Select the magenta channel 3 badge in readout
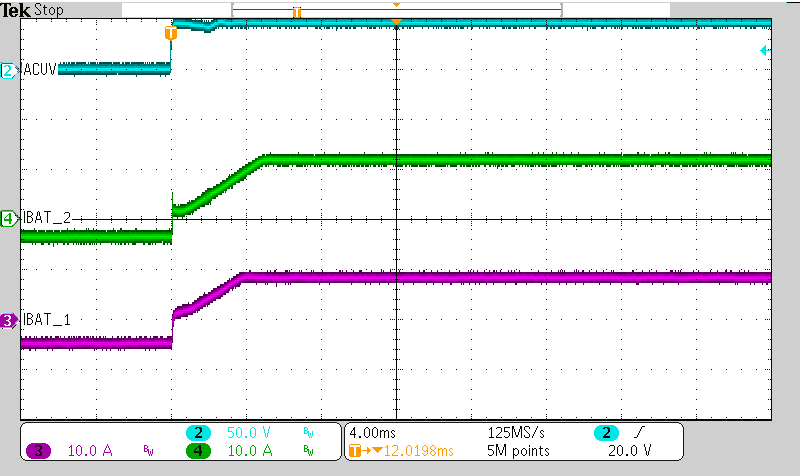Screen dimensions: 800x476 pyautogui.click(x=38, y=450)
